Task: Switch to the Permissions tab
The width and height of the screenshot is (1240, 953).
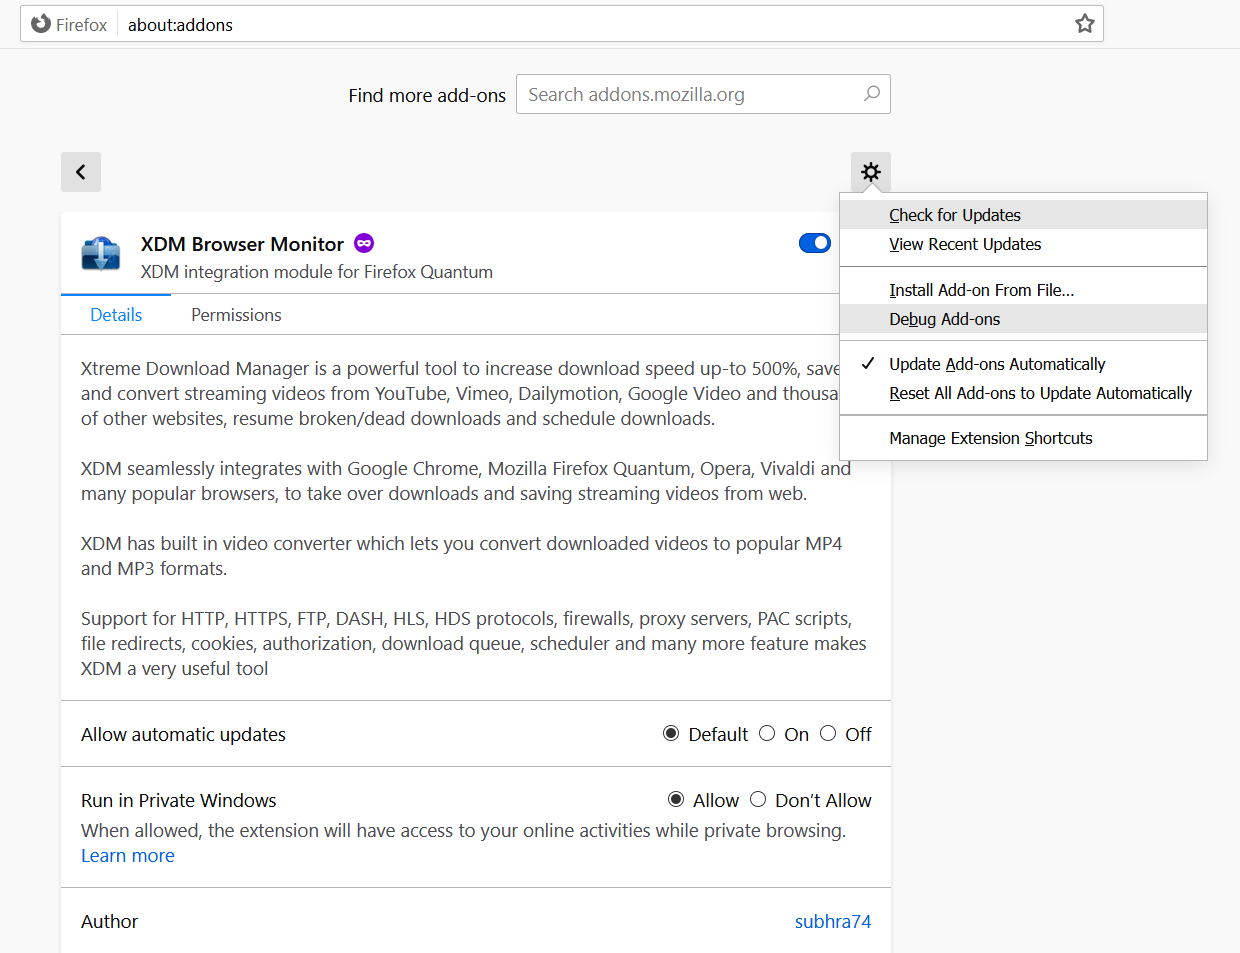Action: coord(235,314)
